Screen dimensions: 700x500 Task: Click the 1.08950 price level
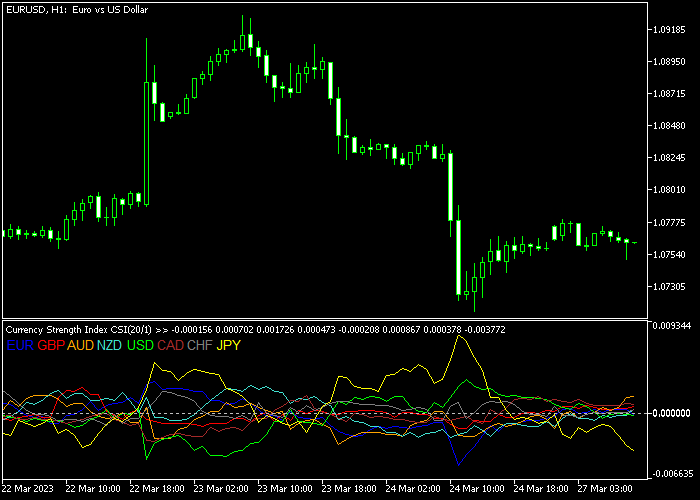pos(669,62)
